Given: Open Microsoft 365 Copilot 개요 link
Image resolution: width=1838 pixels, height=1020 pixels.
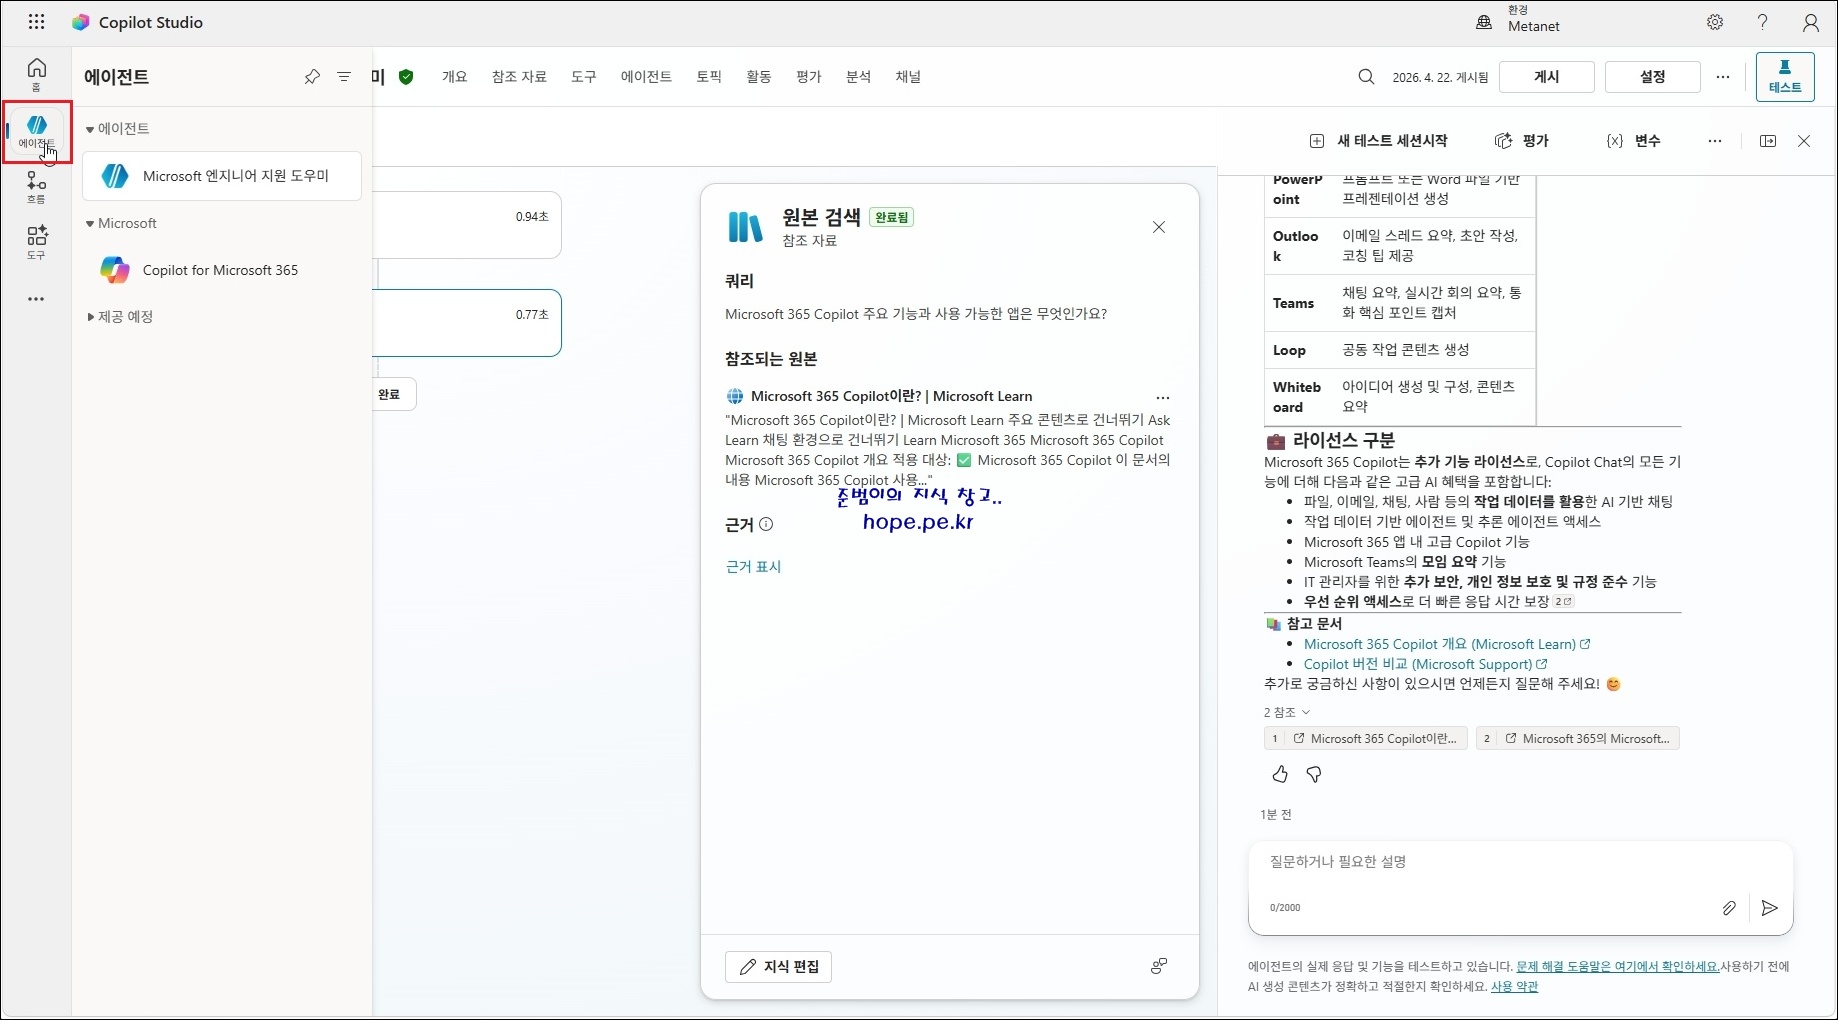Looking at the screenshot, I should tap(1447, 644).
